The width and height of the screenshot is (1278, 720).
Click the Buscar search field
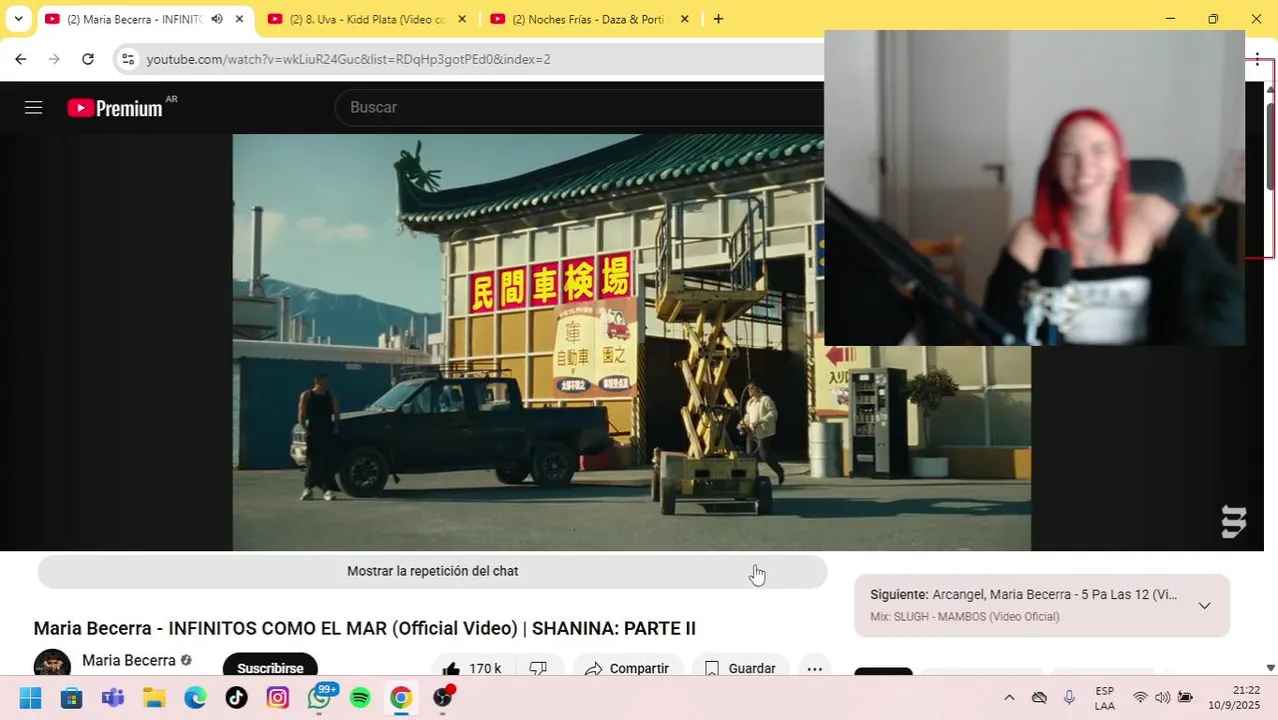coord(580,107)
